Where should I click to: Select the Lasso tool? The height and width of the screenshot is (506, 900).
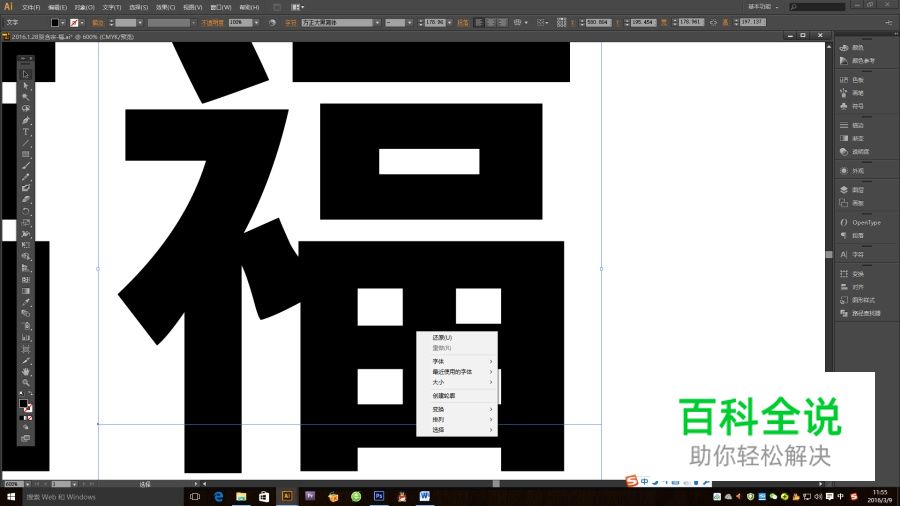pyautogui.click(x=25, y=108)
